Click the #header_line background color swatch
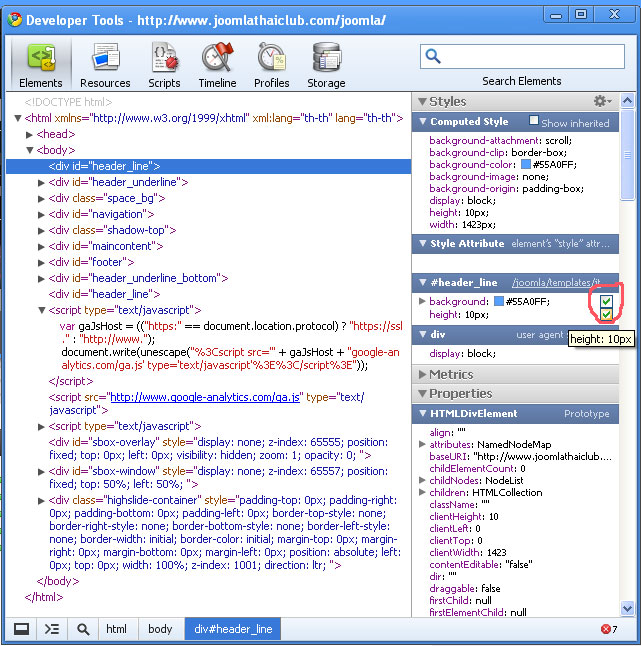 pos(498,301)
